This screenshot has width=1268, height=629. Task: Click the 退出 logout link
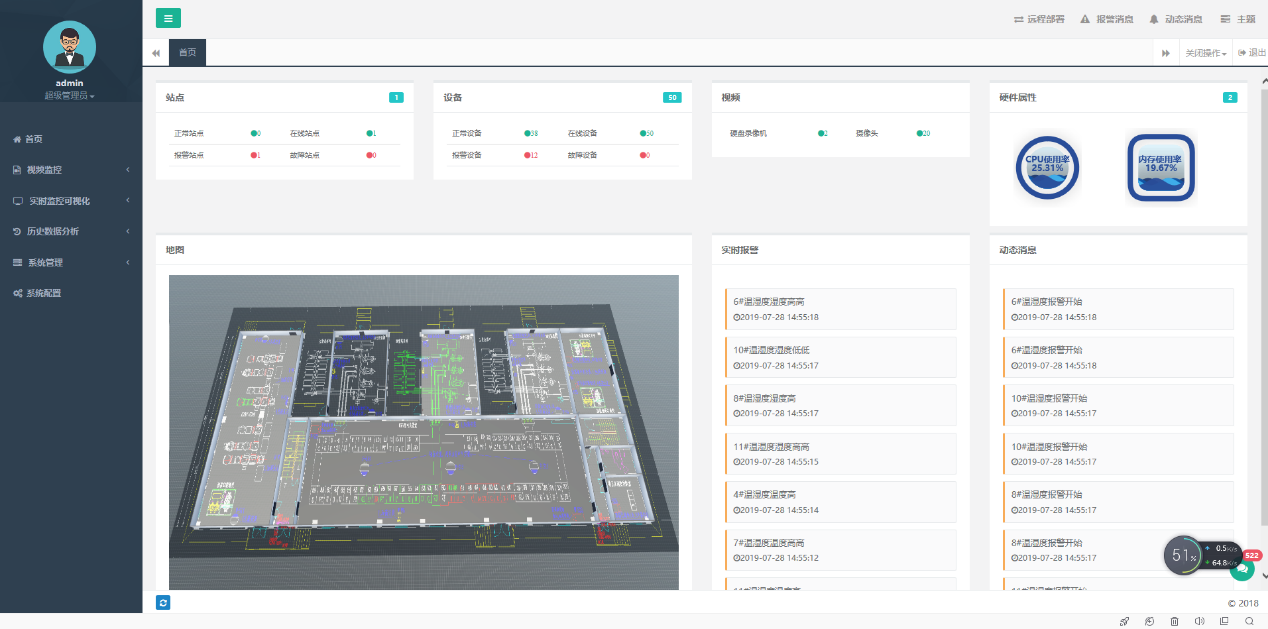[1252, 53]
